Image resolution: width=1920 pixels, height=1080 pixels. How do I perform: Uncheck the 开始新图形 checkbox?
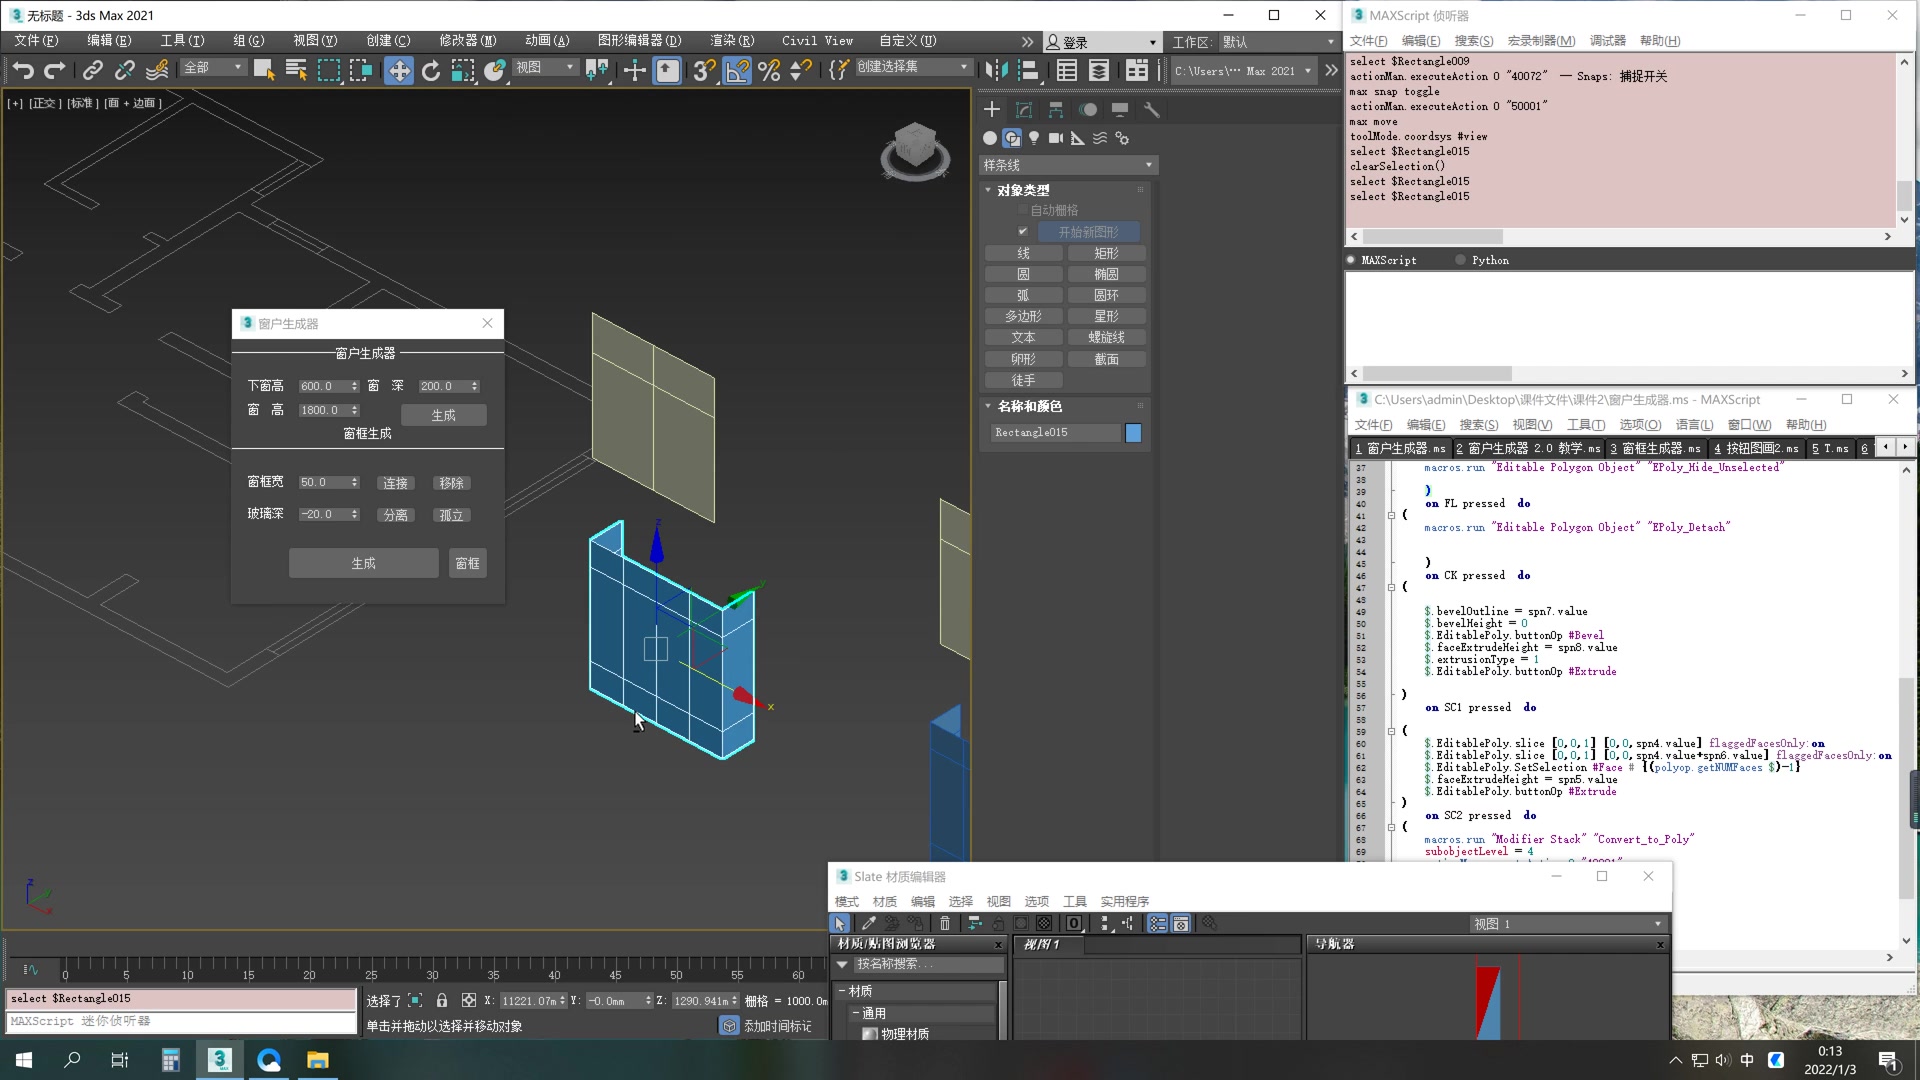pyautogui.click(x=1022, y=232)
